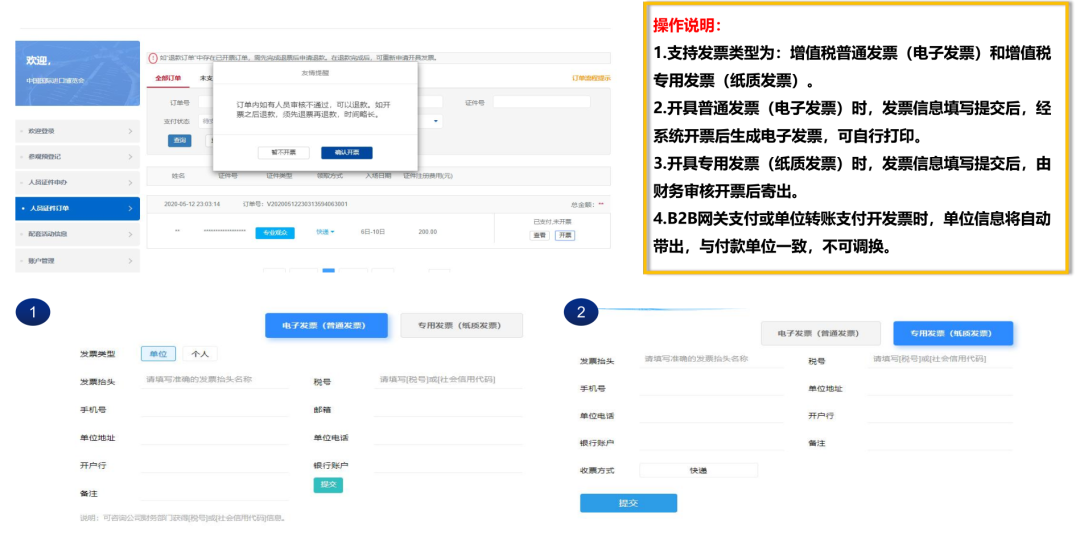Click 确认开票 in the reminder dialog
The width and height of the screenshot is (1080, 533).
tap(346, 153)
